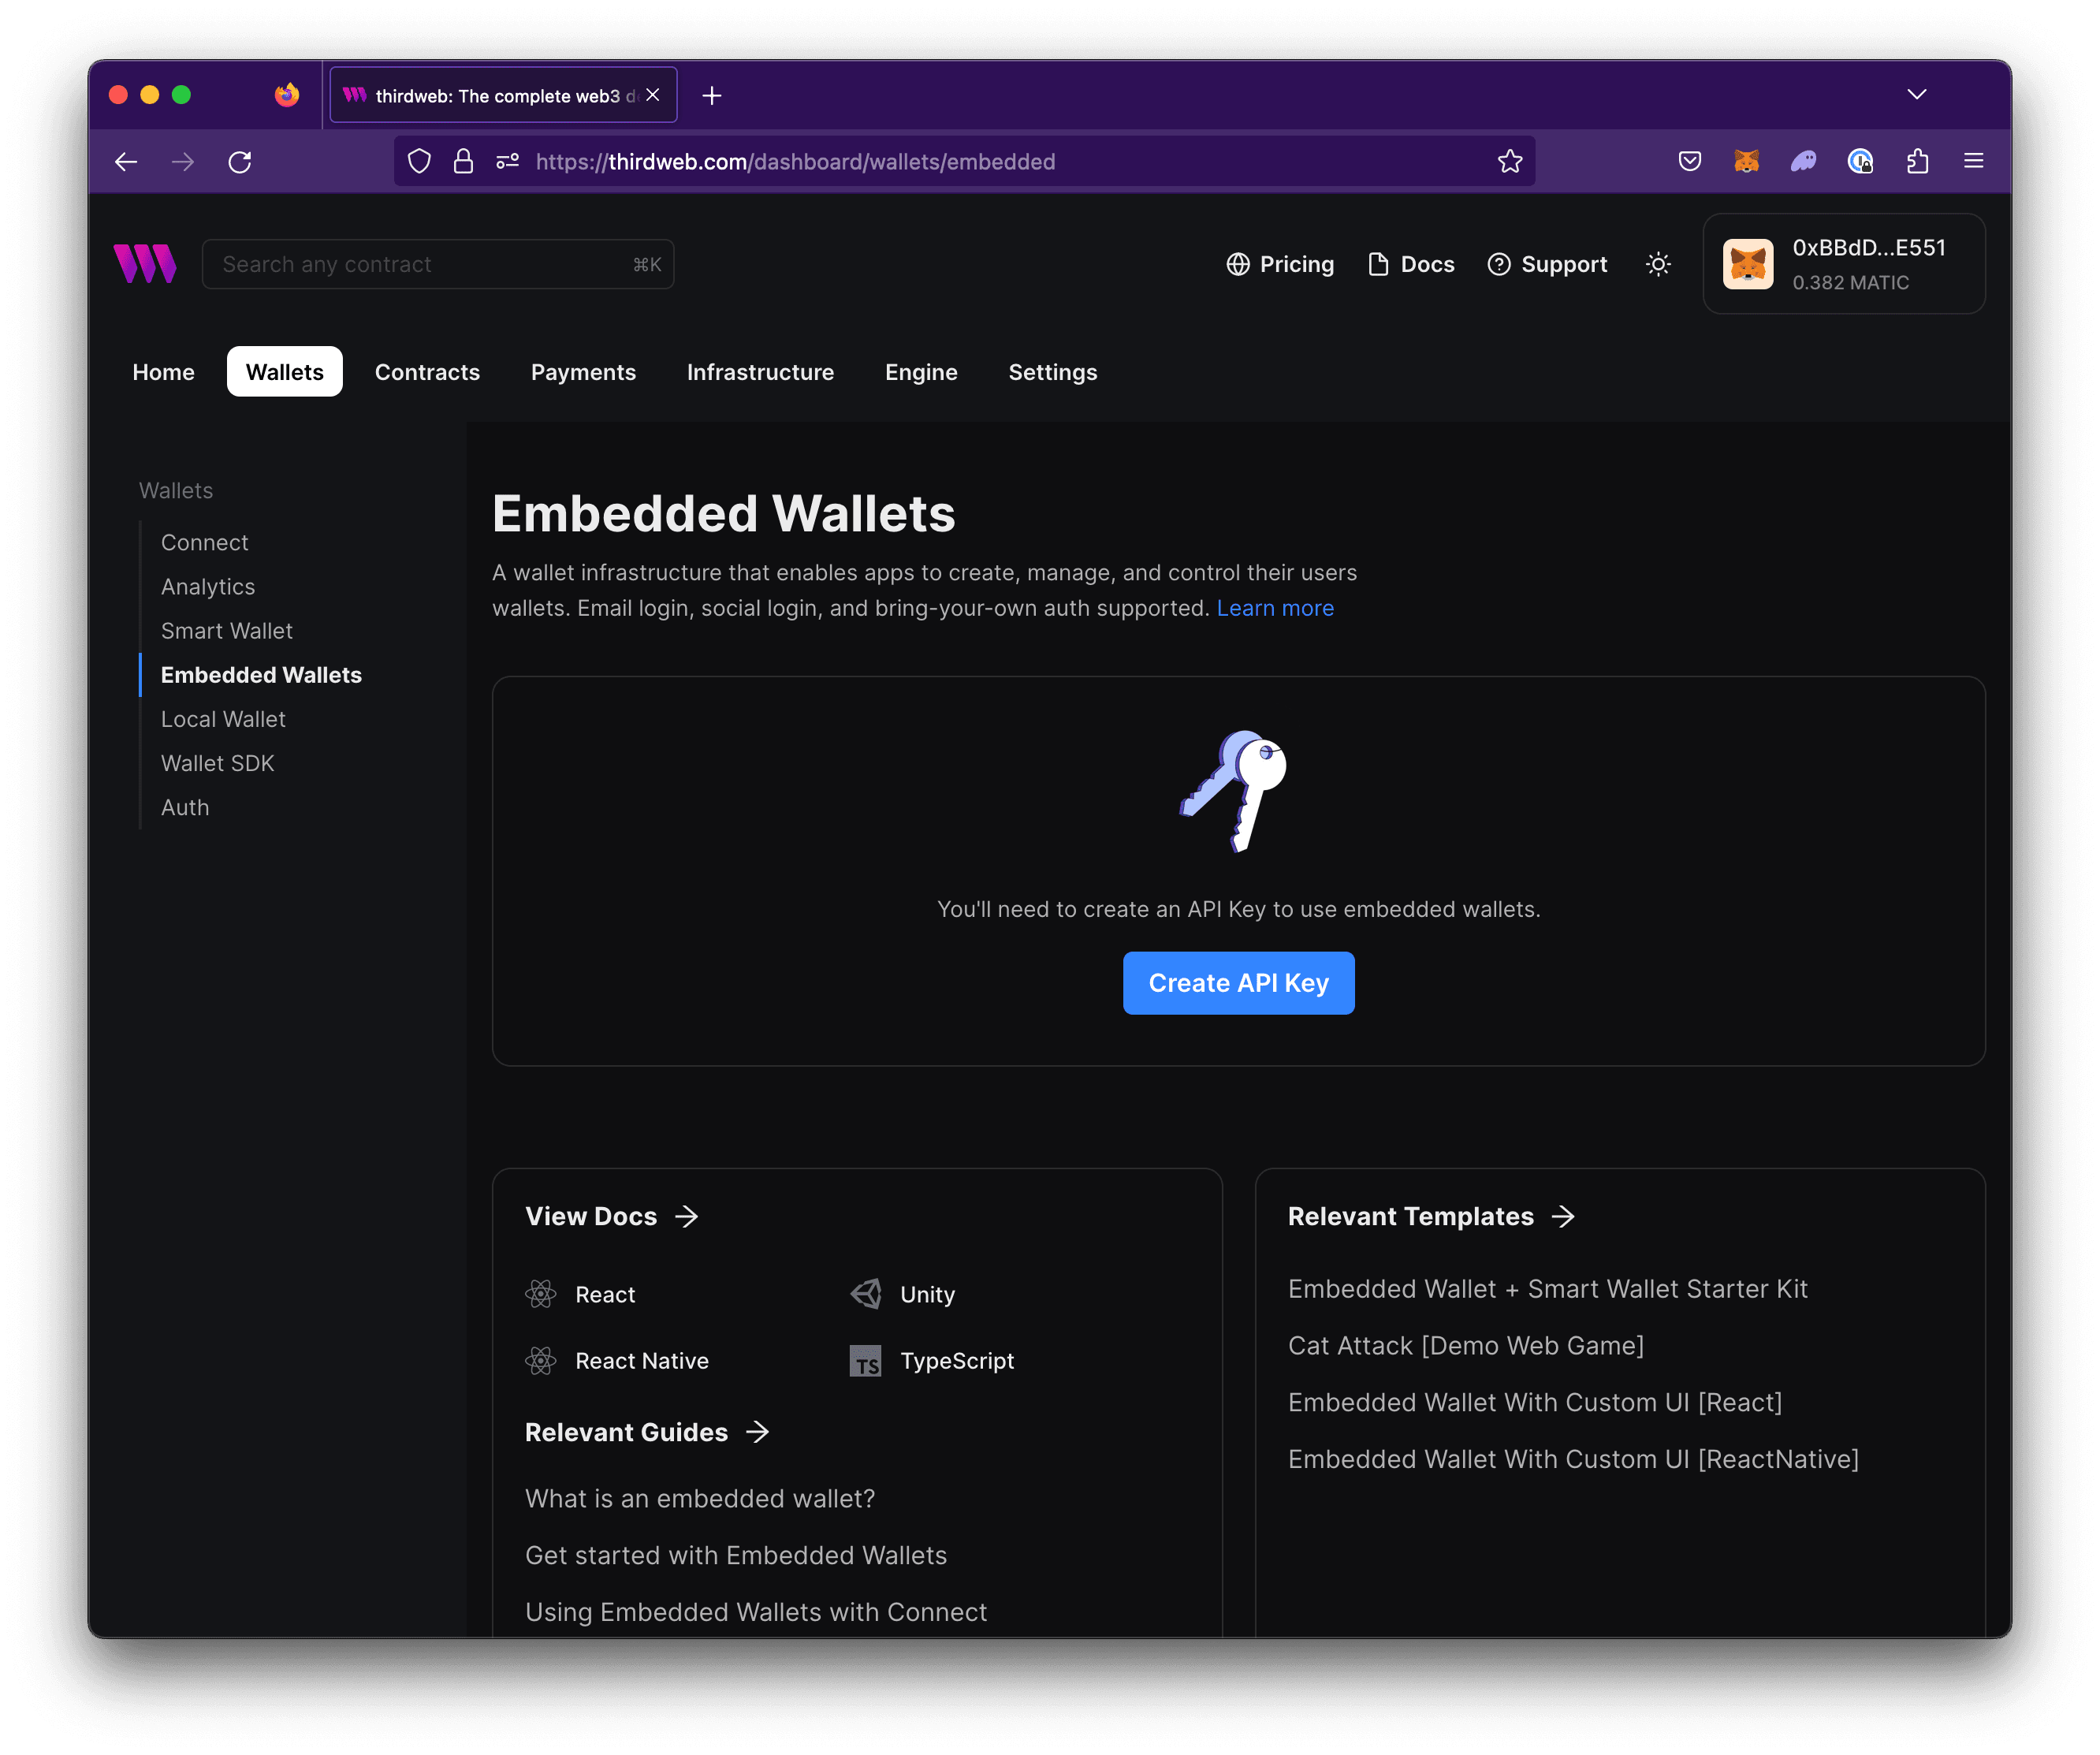
Task: Open the TypeScript docs link
Action: [956, 1360]
